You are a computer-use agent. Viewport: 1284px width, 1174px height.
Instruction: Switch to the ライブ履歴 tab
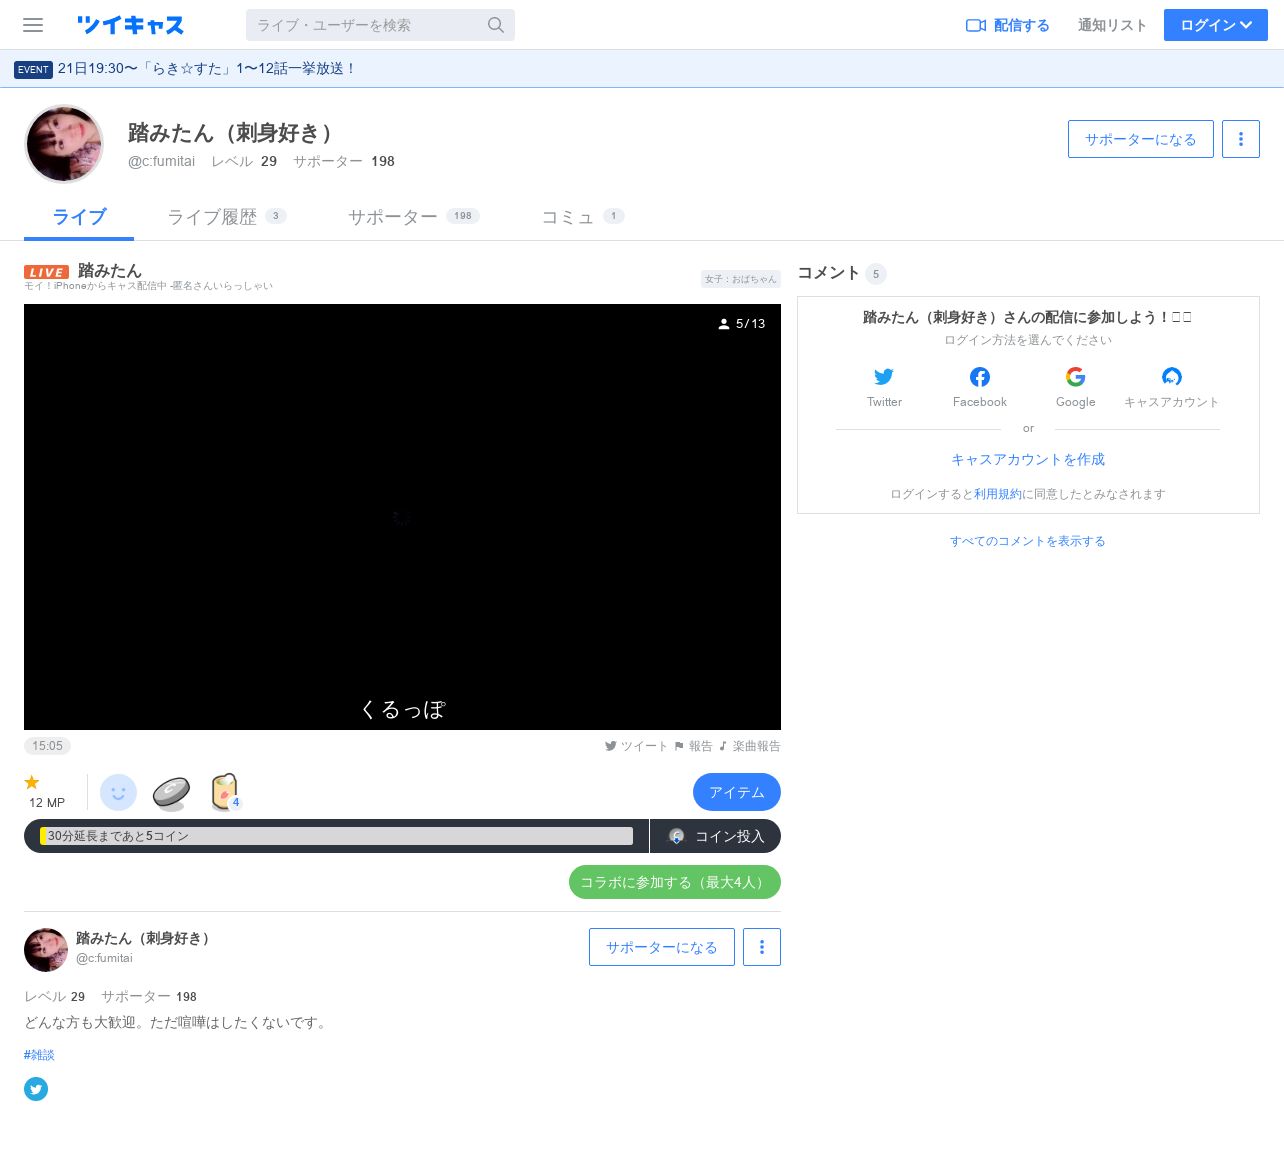point(227,217)
